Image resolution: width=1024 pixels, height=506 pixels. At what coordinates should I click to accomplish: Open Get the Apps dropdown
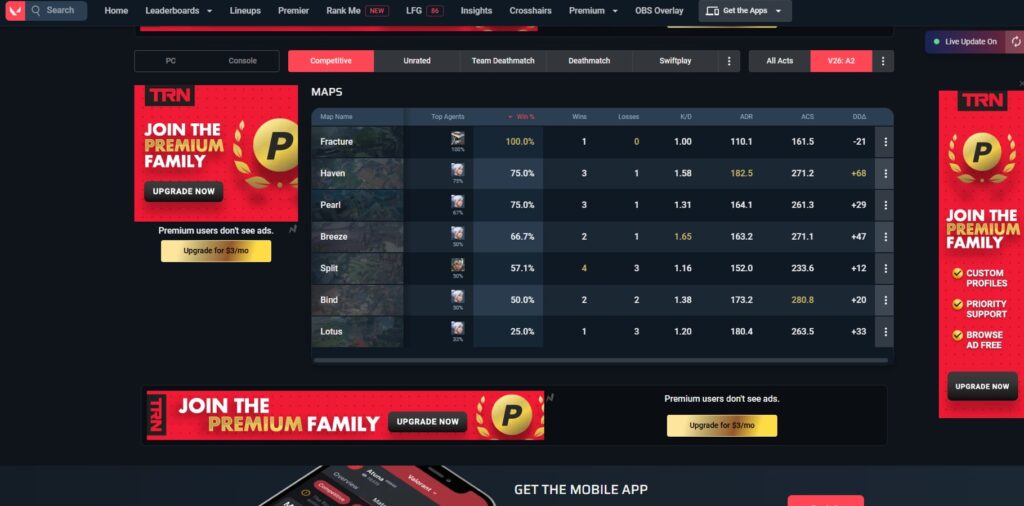pos(744,11)
